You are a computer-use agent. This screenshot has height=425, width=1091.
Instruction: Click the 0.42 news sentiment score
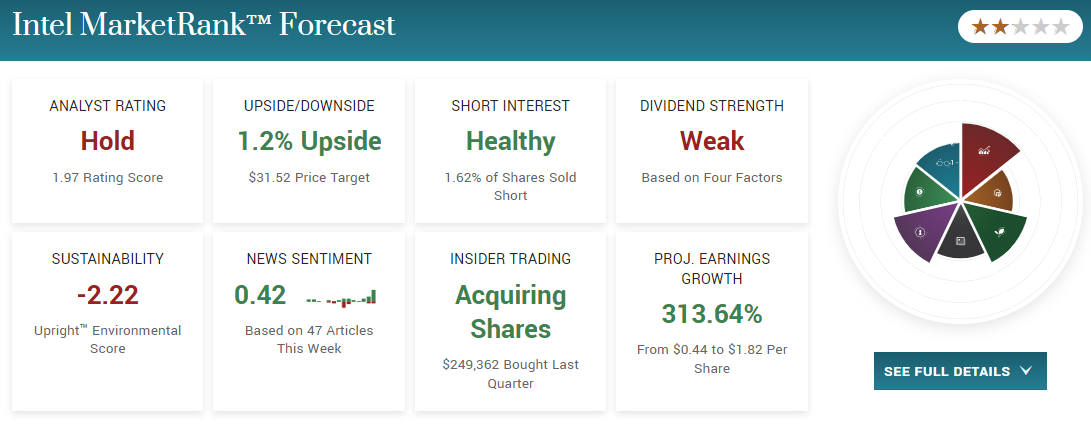[x=261, y=295]
